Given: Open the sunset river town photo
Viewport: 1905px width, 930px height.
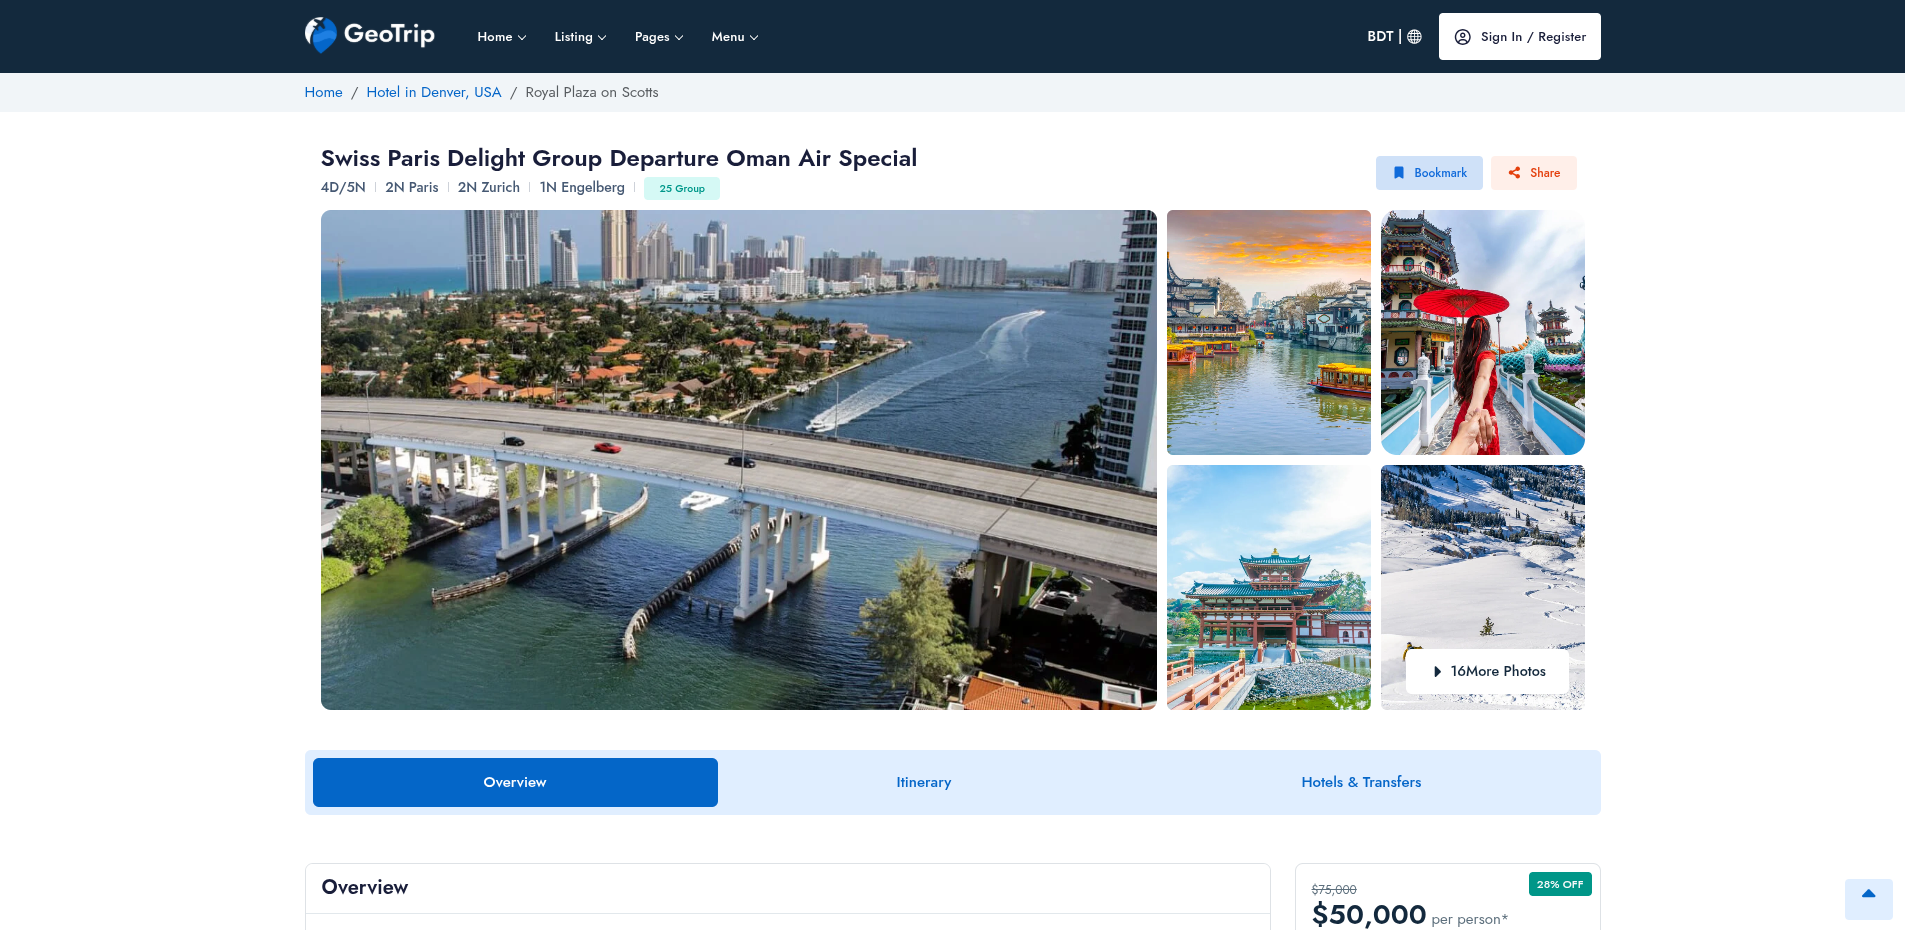Looking at the screenshot, I should (x=1269, y=332).
